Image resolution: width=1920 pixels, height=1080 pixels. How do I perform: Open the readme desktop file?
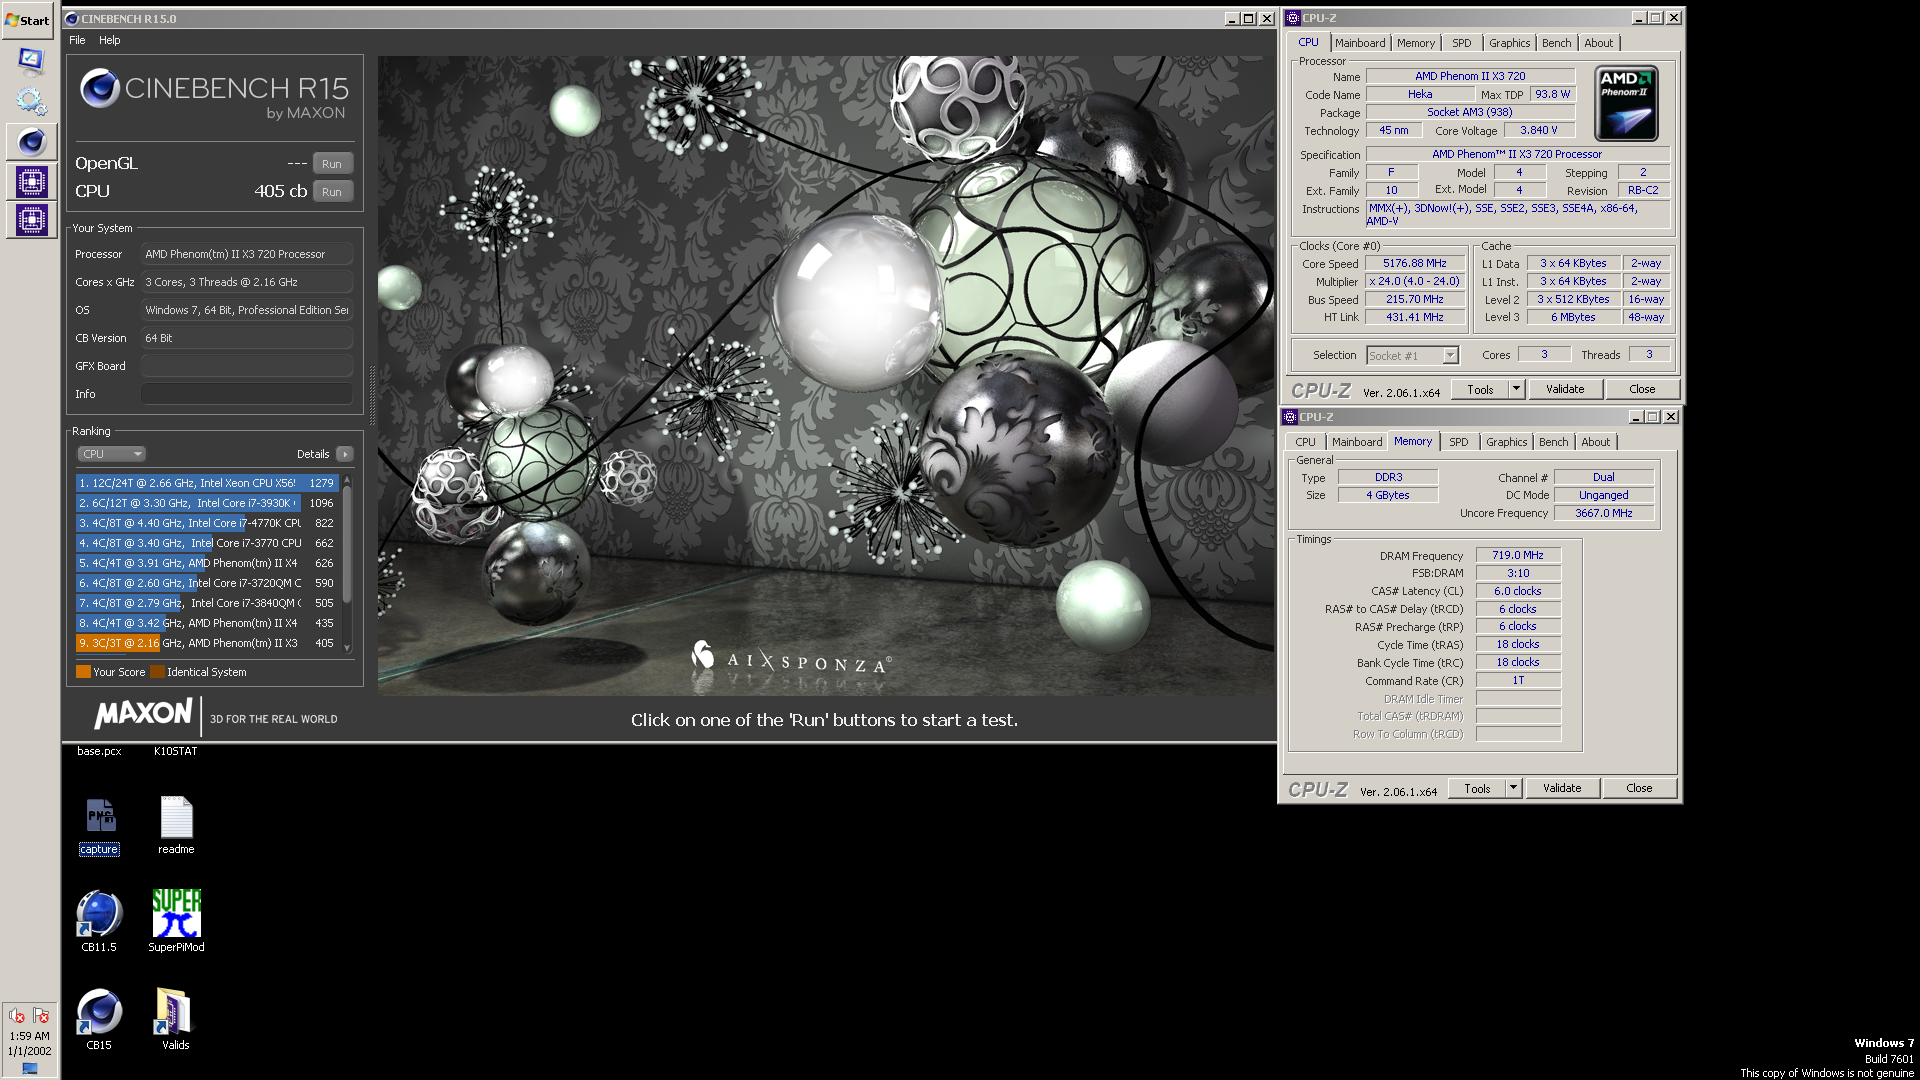[176, 826]
